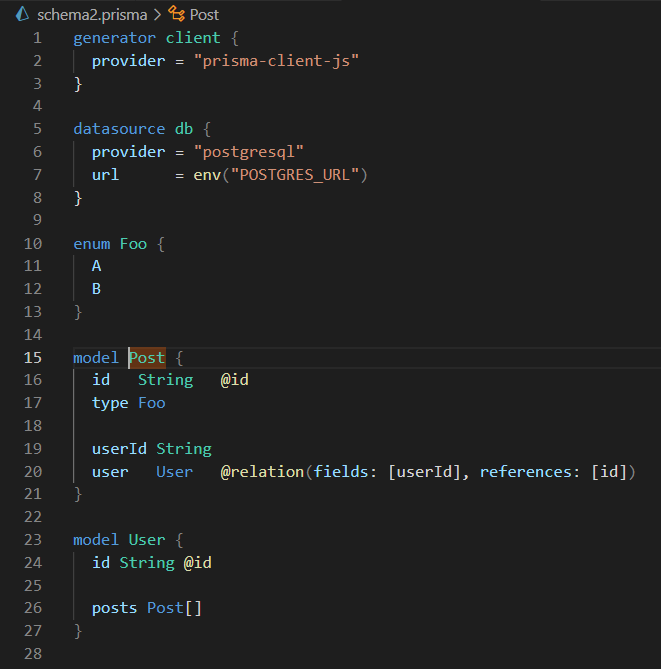Screen dimensions: 661x669
Task: Click the "postgresql" string
Action: click(x=248, y=152)
